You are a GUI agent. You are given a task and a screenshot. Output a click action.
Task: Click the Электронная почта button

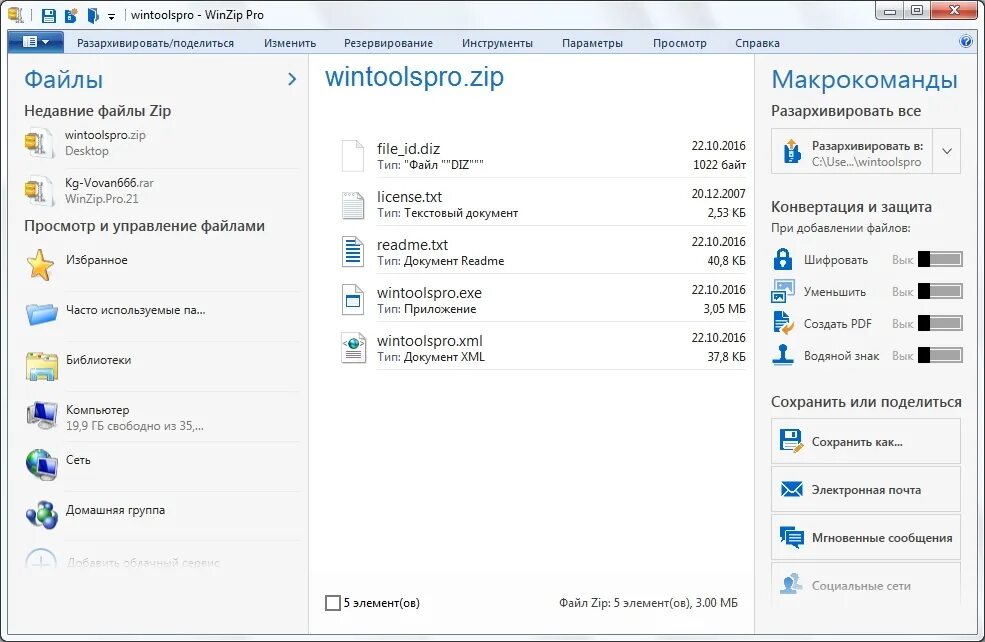(866, 489)
